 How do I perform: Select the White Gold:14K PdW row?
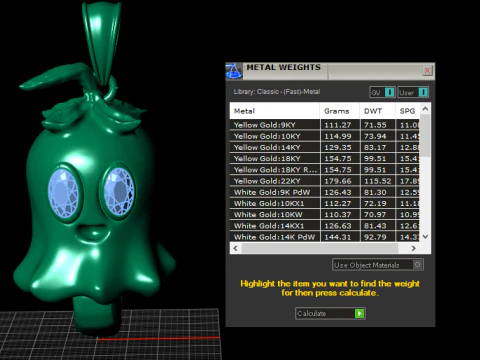point(324,237)
